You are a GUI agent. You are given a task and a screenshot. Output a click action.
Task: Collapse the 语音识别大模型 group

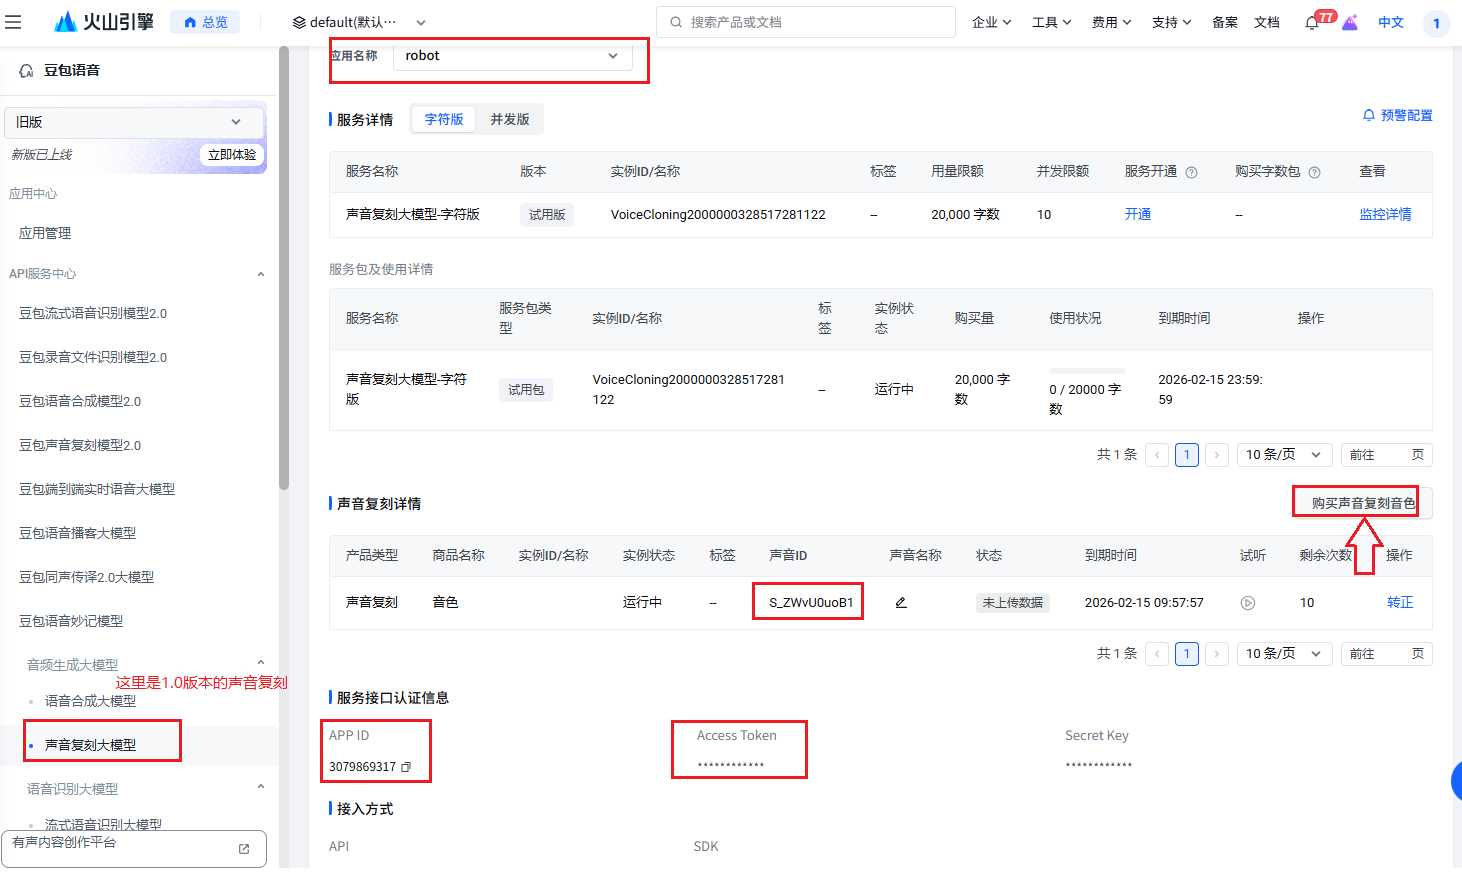261,787
